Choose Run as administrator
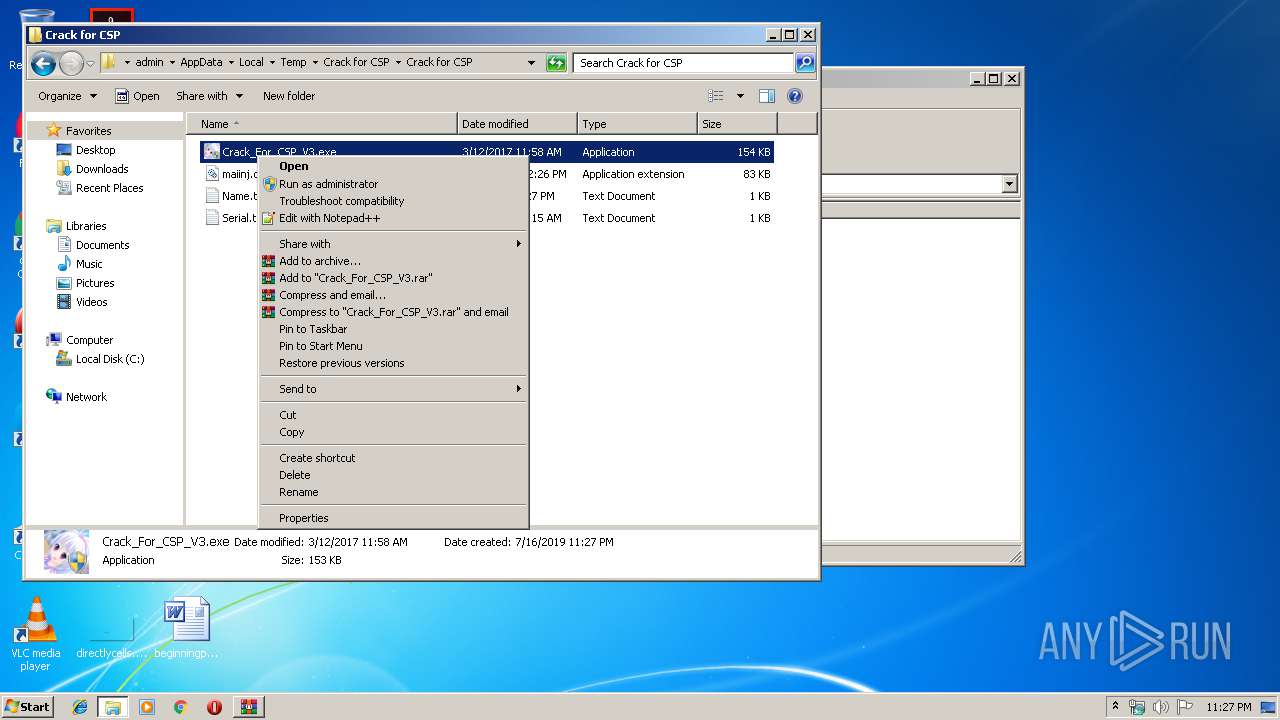 tap(392, 184)
